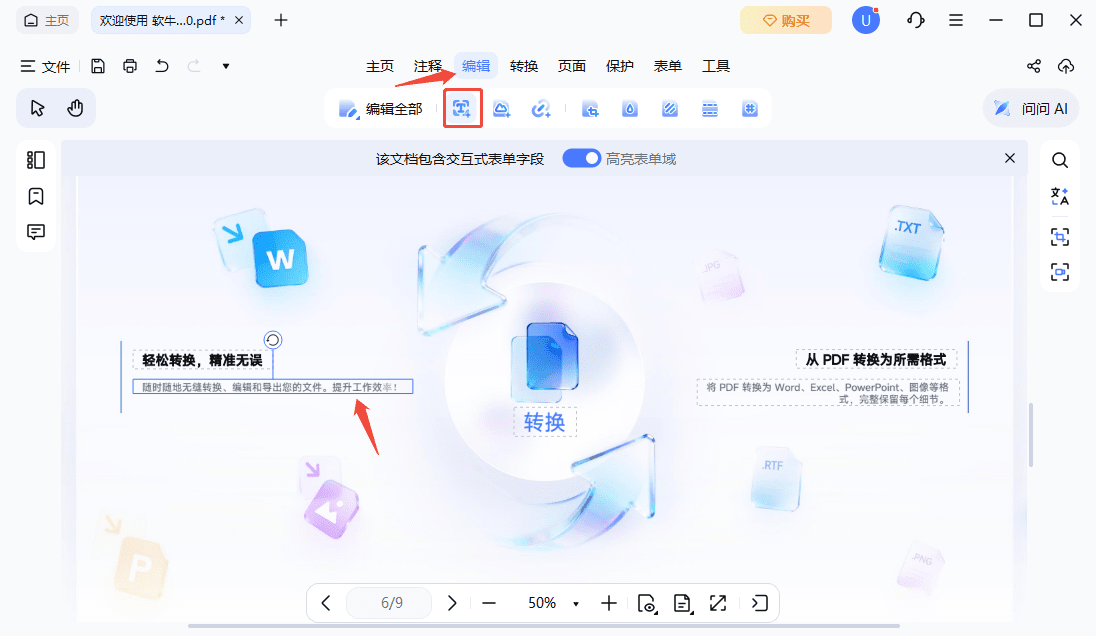
Task: Save the document with the disk icon
Action: (x=98, y=66)
